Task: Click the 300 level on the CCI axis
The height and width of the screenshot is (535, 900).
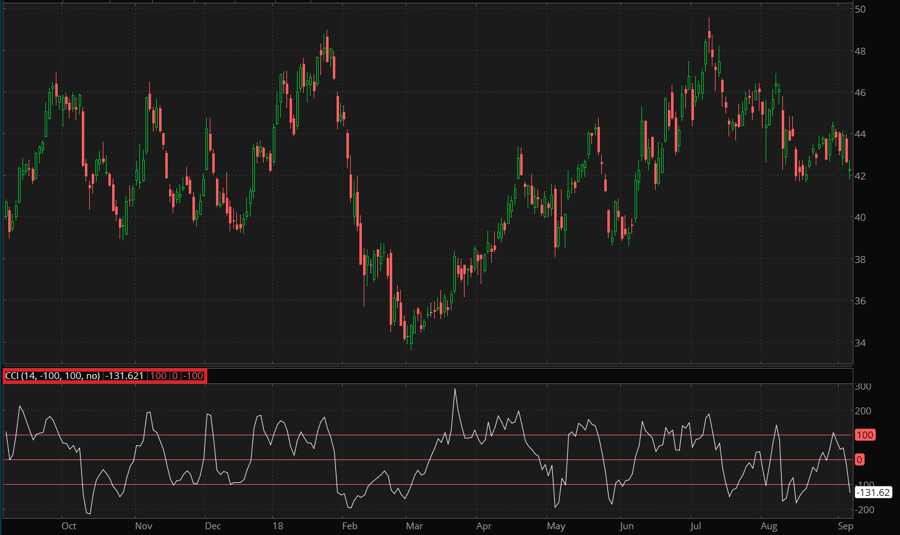Action: tap(863, 386)
